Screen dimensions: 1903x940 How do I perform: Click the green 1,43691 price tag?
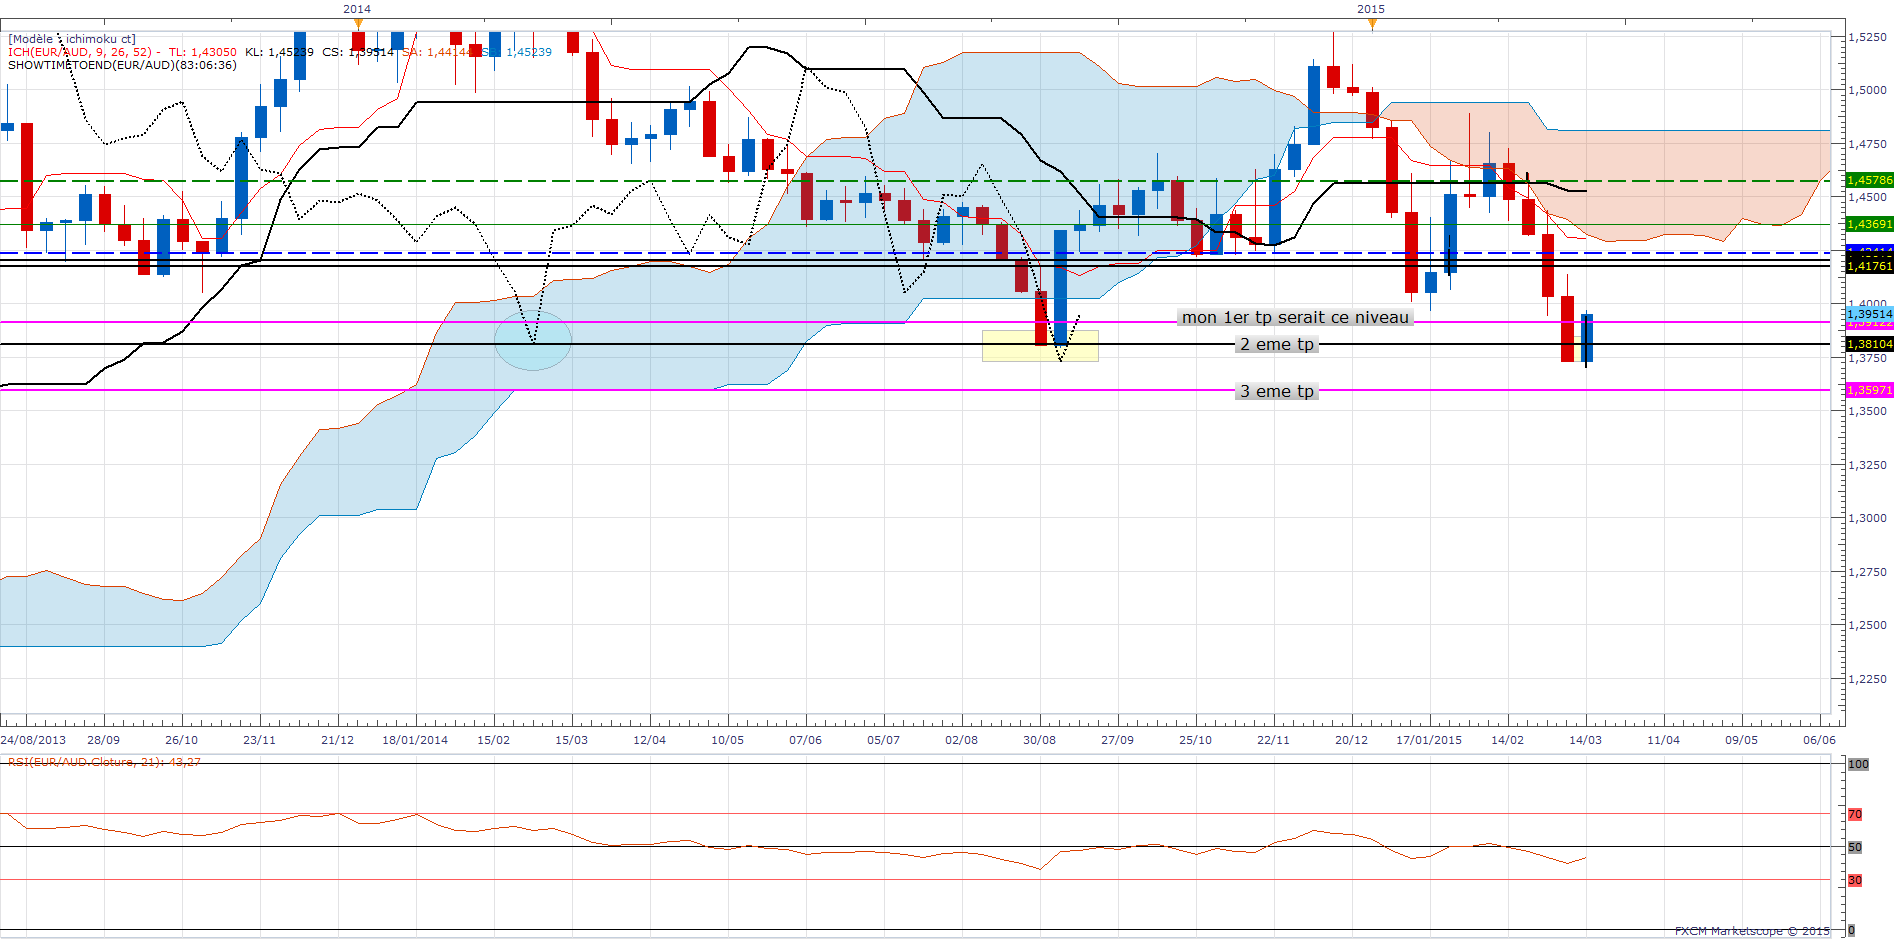pyautogui.click(x=1869, y=224)
